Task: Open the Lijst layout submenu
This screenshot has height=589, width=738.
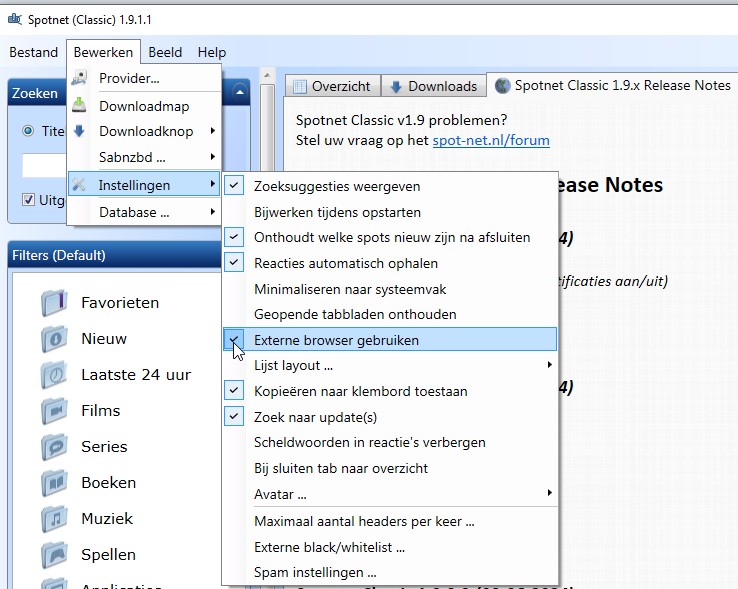Action: pyautogui.click(x=389, y=365)
